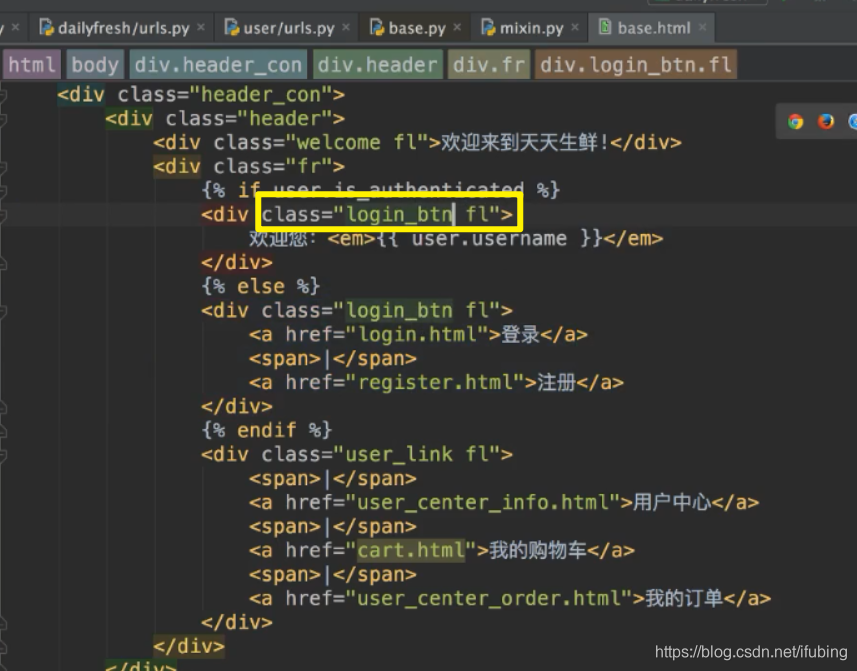Jump to div.header_con breadcrumb

coord(218,65)
